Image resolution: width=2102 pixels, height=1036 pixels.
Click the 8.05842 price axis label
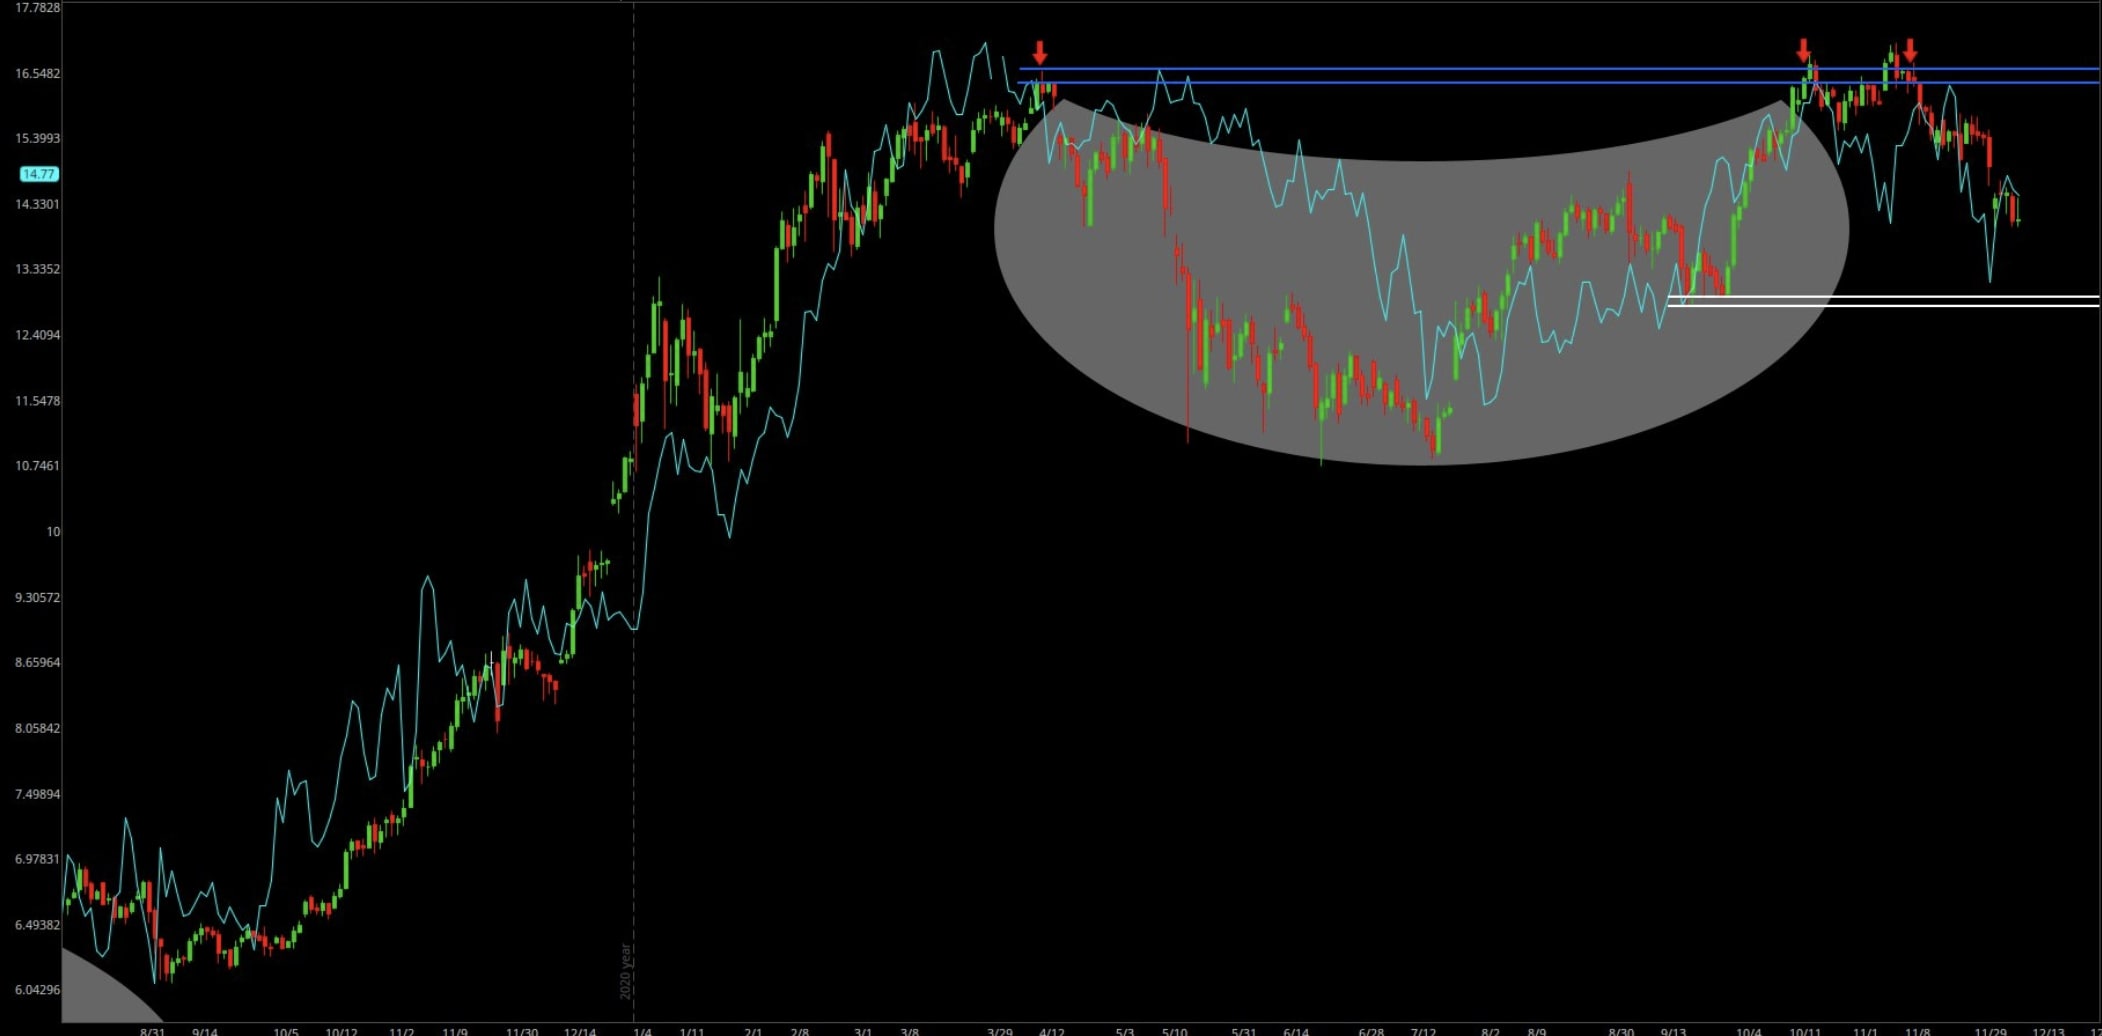(x=38, y=729)
